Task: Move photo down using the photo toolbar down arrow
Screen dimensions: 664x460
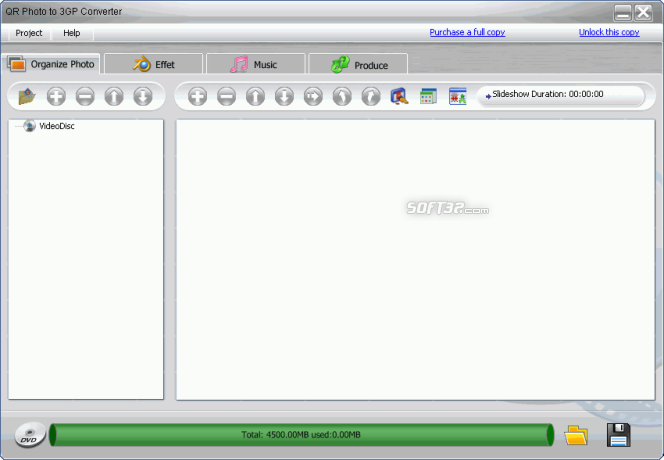Action: click(284, 96)
